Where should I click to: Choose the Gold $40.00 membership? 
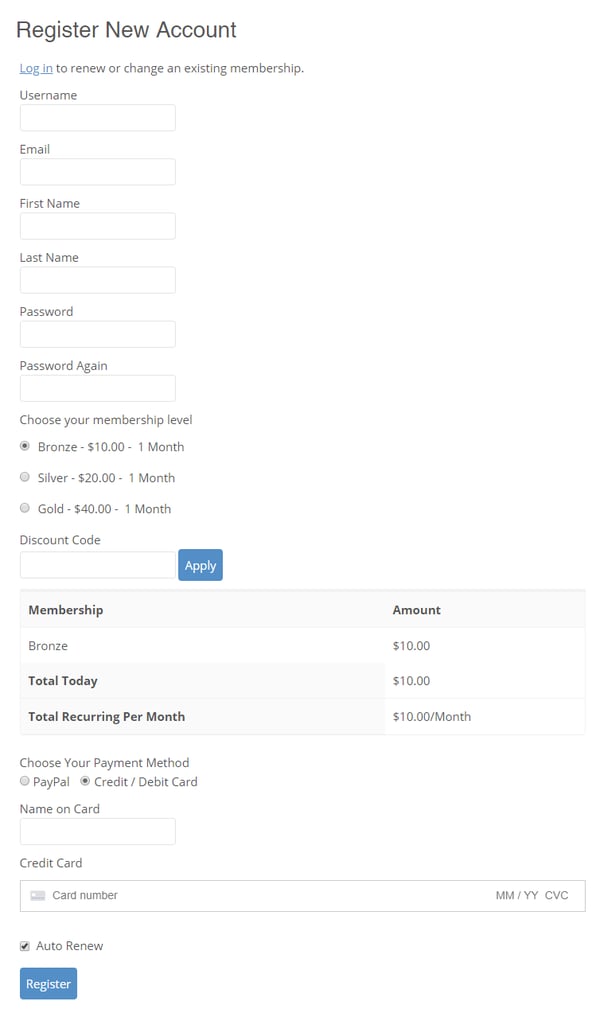[x=25, y=508]
